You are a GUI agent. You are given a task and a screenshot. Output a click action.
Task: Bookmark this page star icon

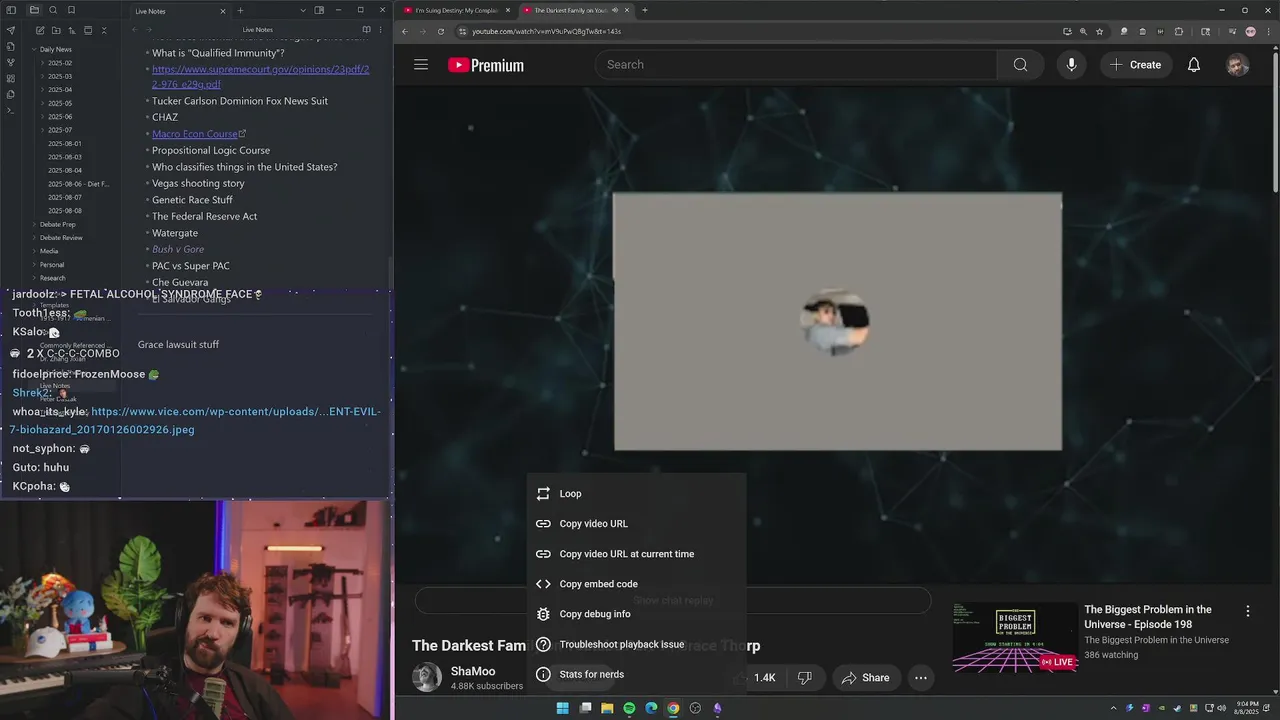[1100, 31]
